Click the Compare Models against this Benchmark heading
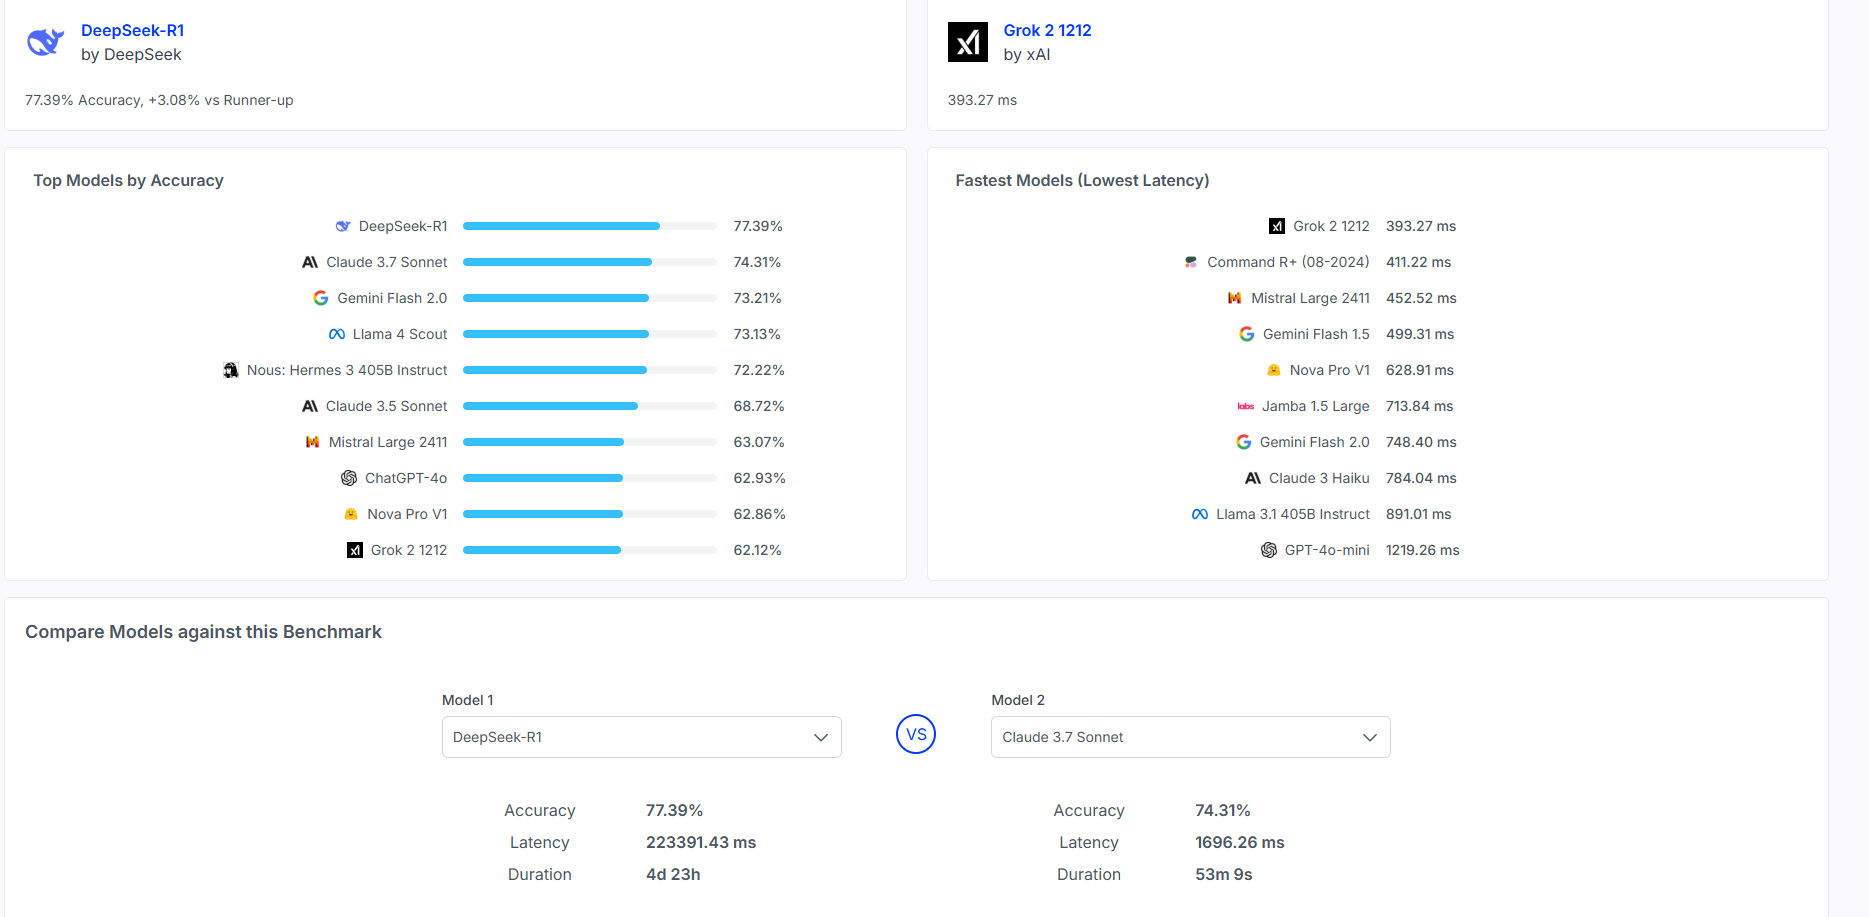The image size is (1870, 917). (x=204, y=632)
